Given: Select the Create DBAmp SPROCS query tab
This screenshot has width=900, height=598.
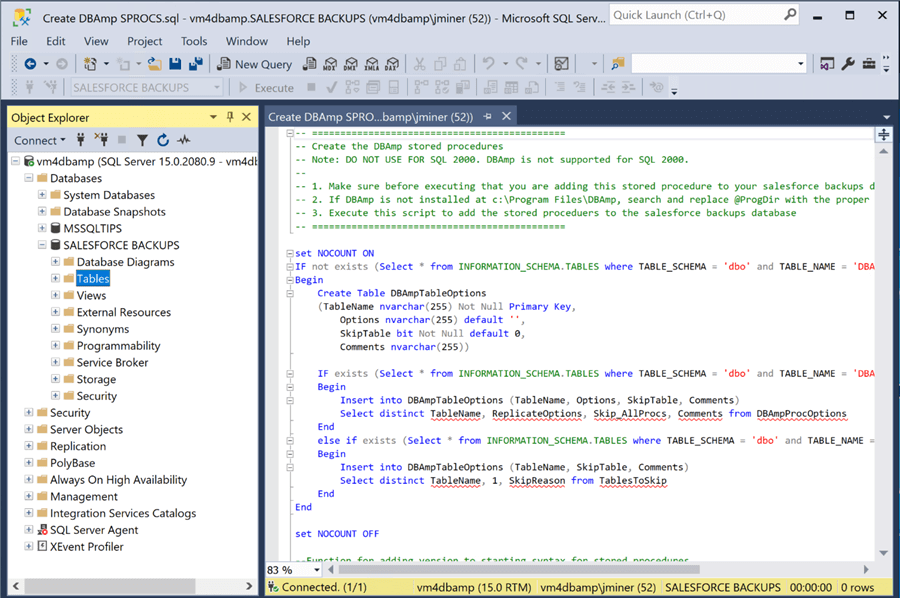Looking at the screenshot, I should (370, 115).
